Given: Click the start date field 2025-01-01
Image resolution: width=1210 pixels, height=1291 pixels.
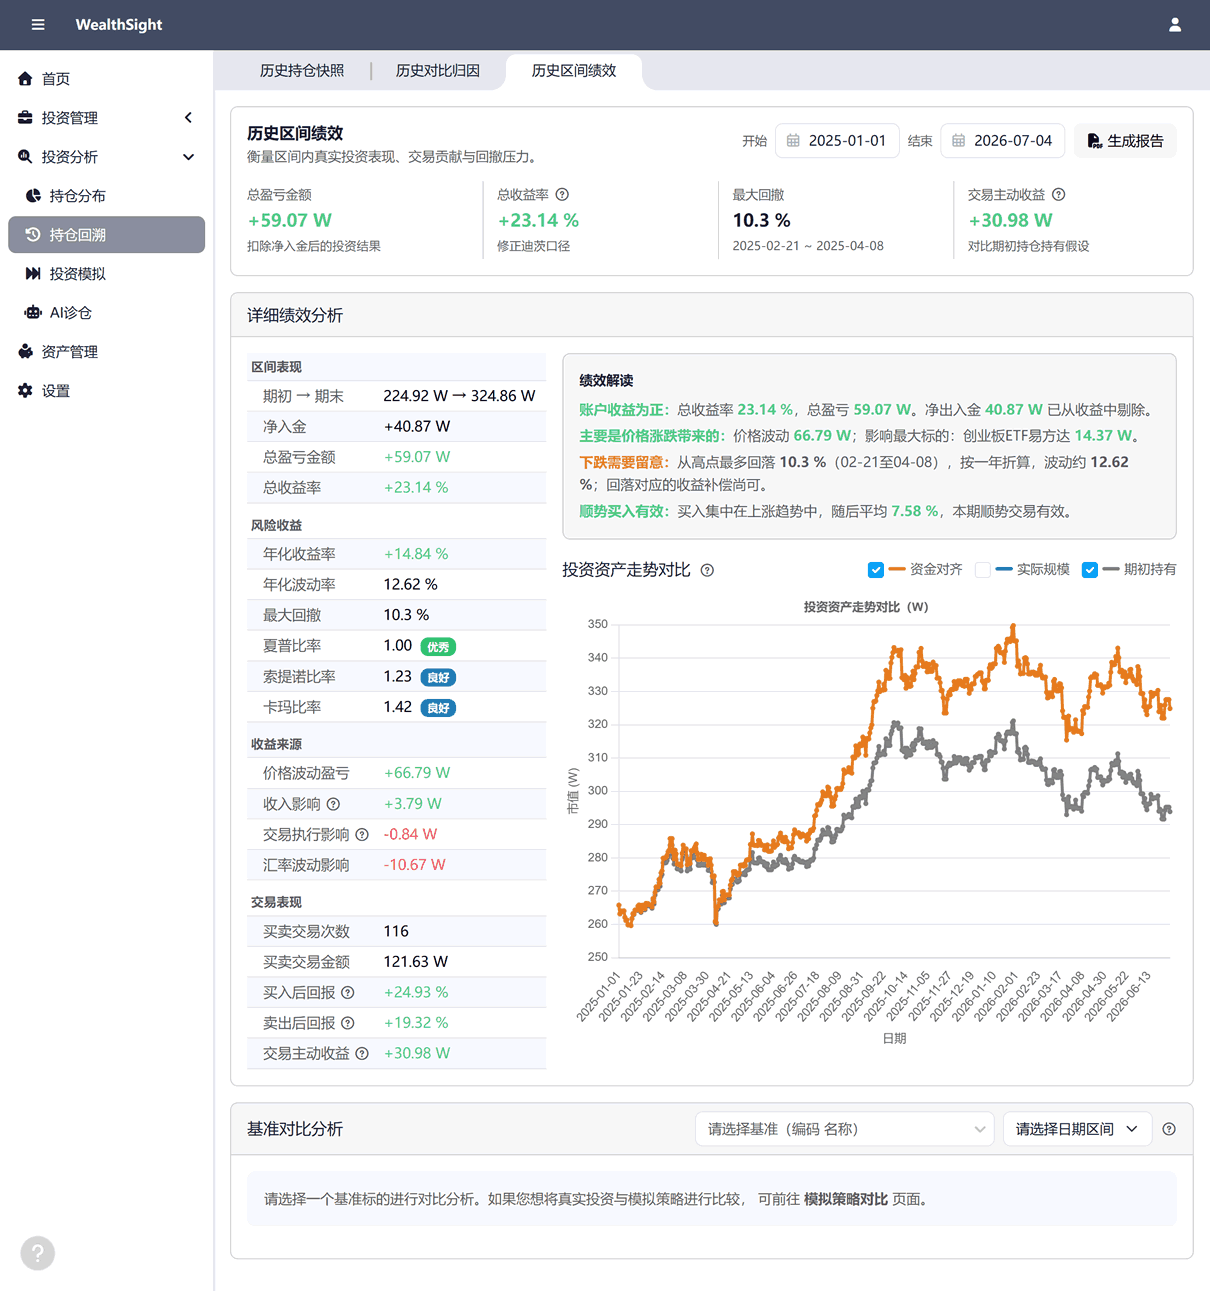Looking at the screenshot, I should [x=837, y=141].
